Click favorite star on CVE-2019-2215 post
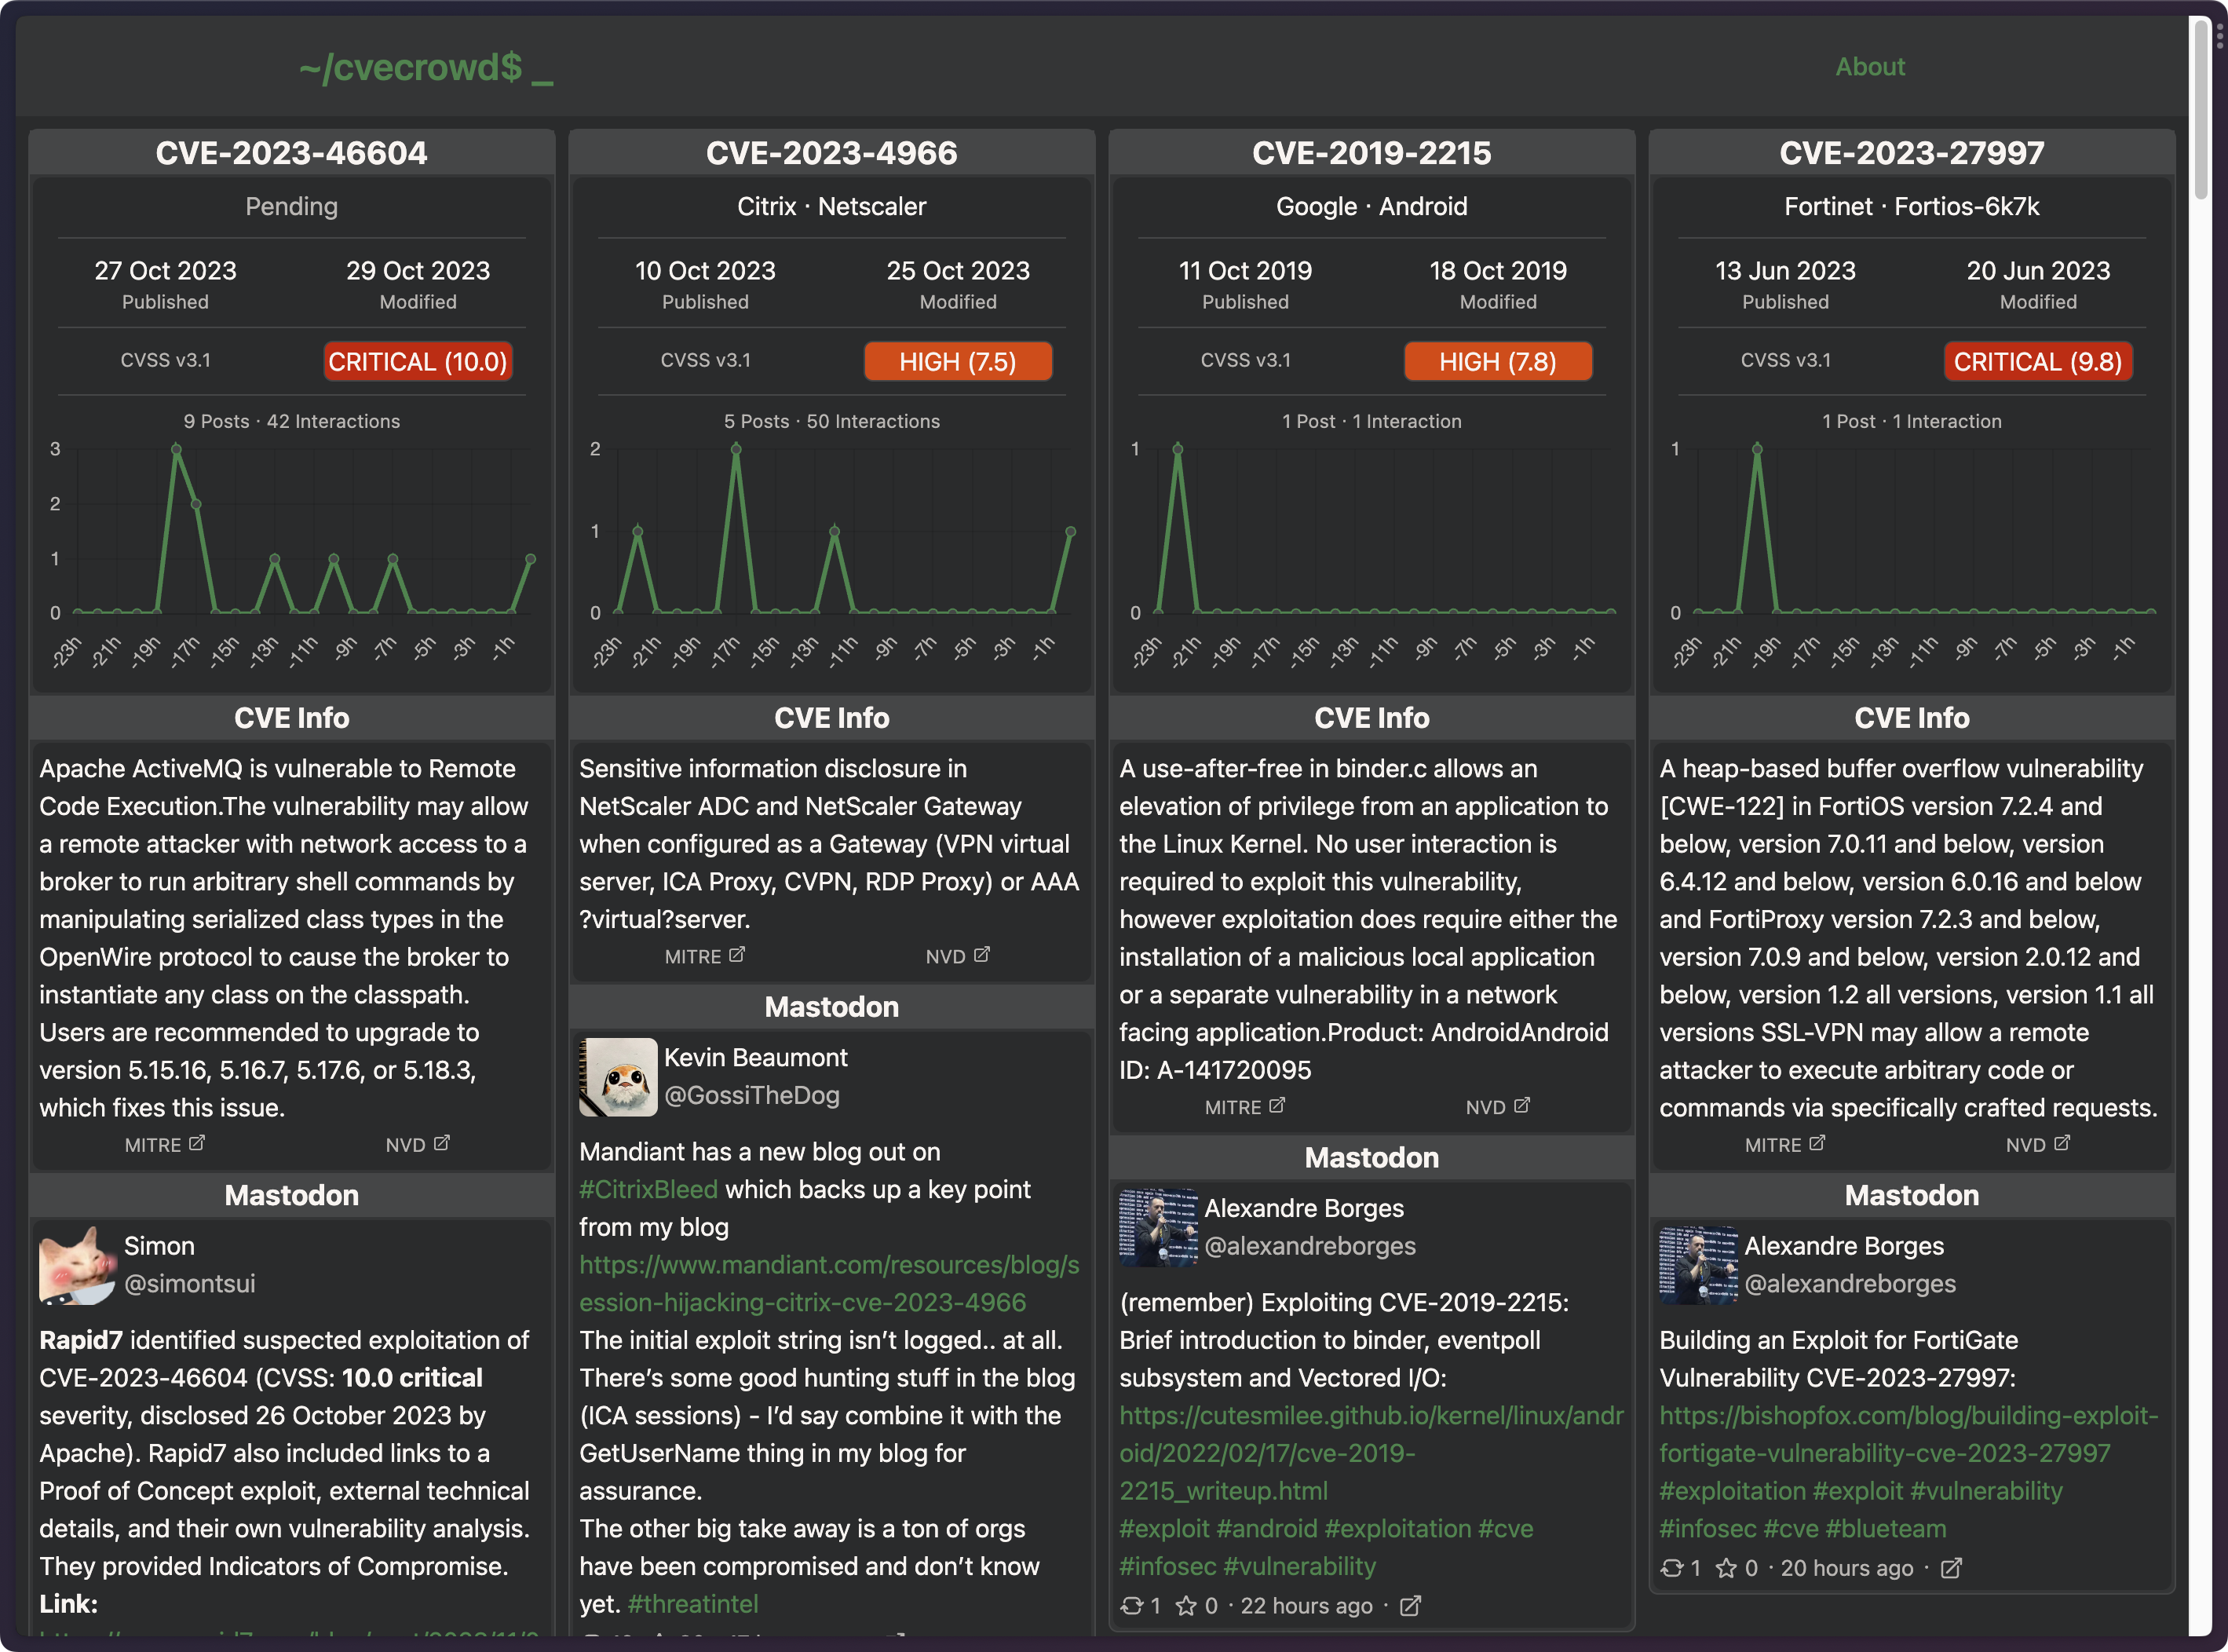The width and height of the screenshot is (2228, 1652). pos(1186,1606)
